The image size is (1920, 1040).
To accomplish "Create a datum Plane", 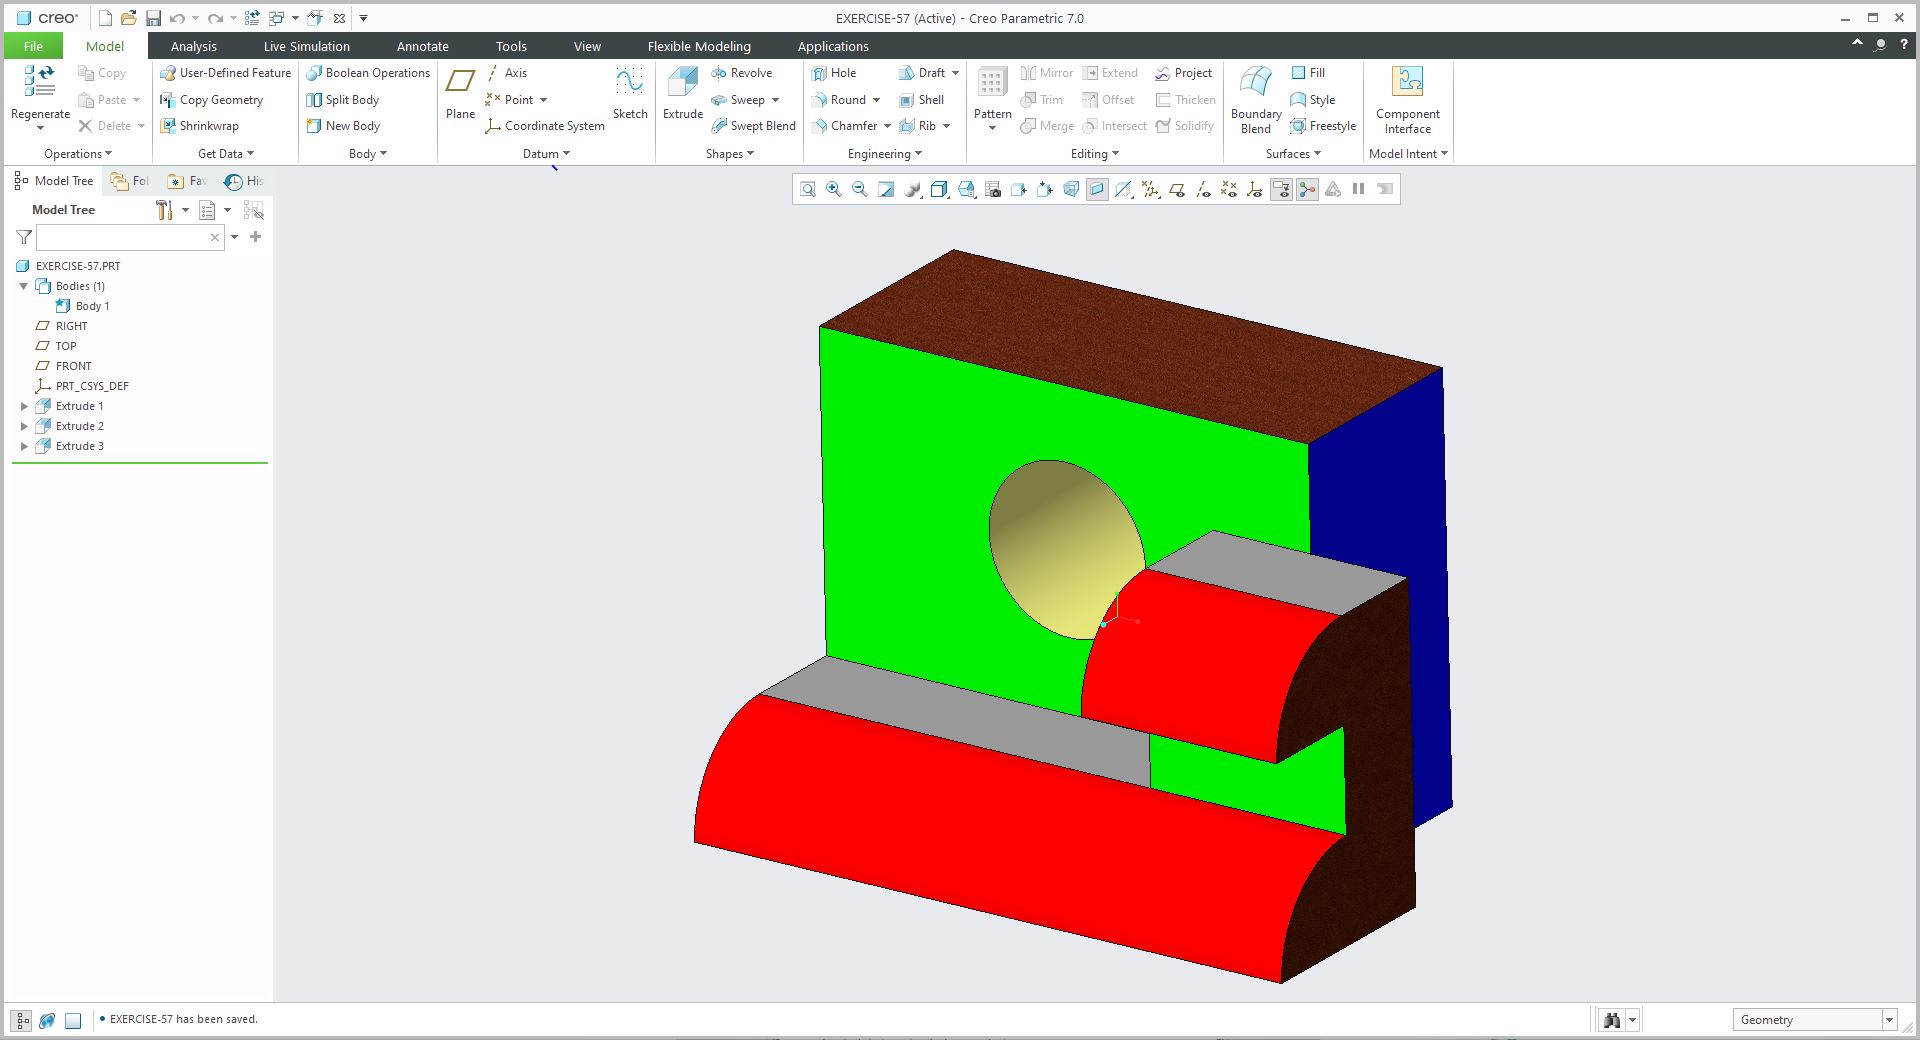I will tap(460, 94).
